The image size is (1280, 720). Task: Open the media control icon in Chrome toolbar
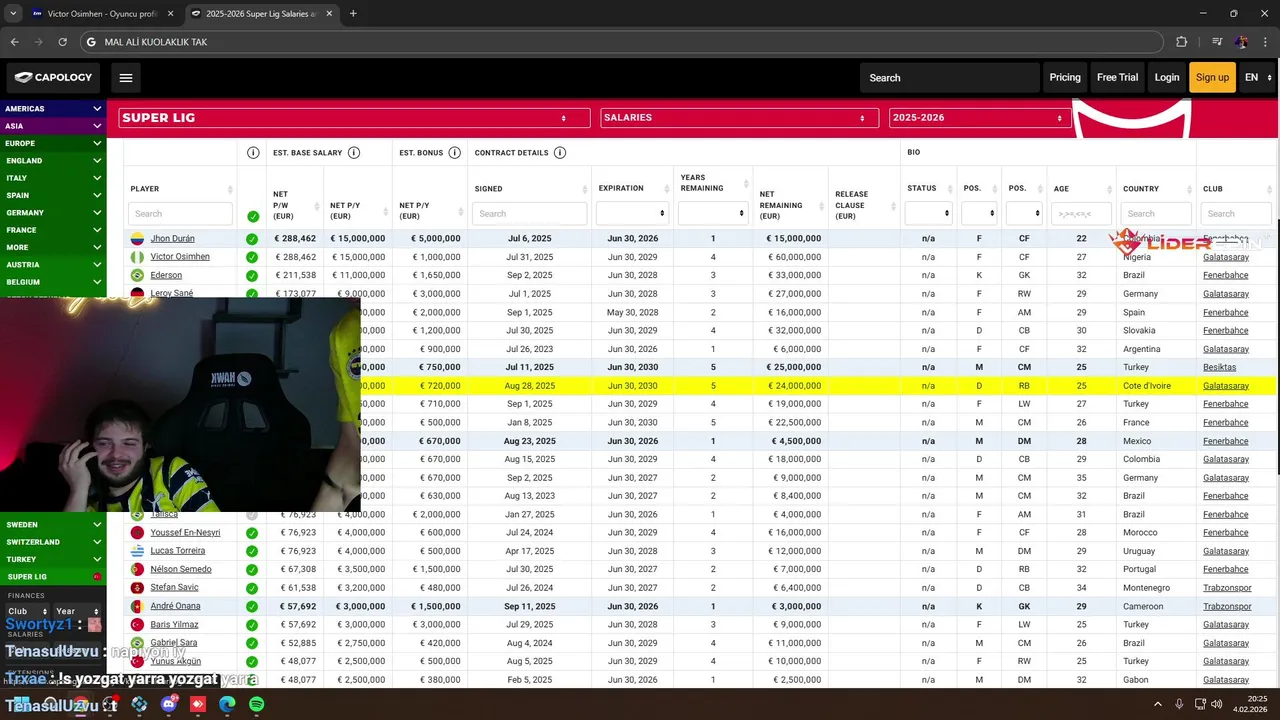(x=1217, y=42)
